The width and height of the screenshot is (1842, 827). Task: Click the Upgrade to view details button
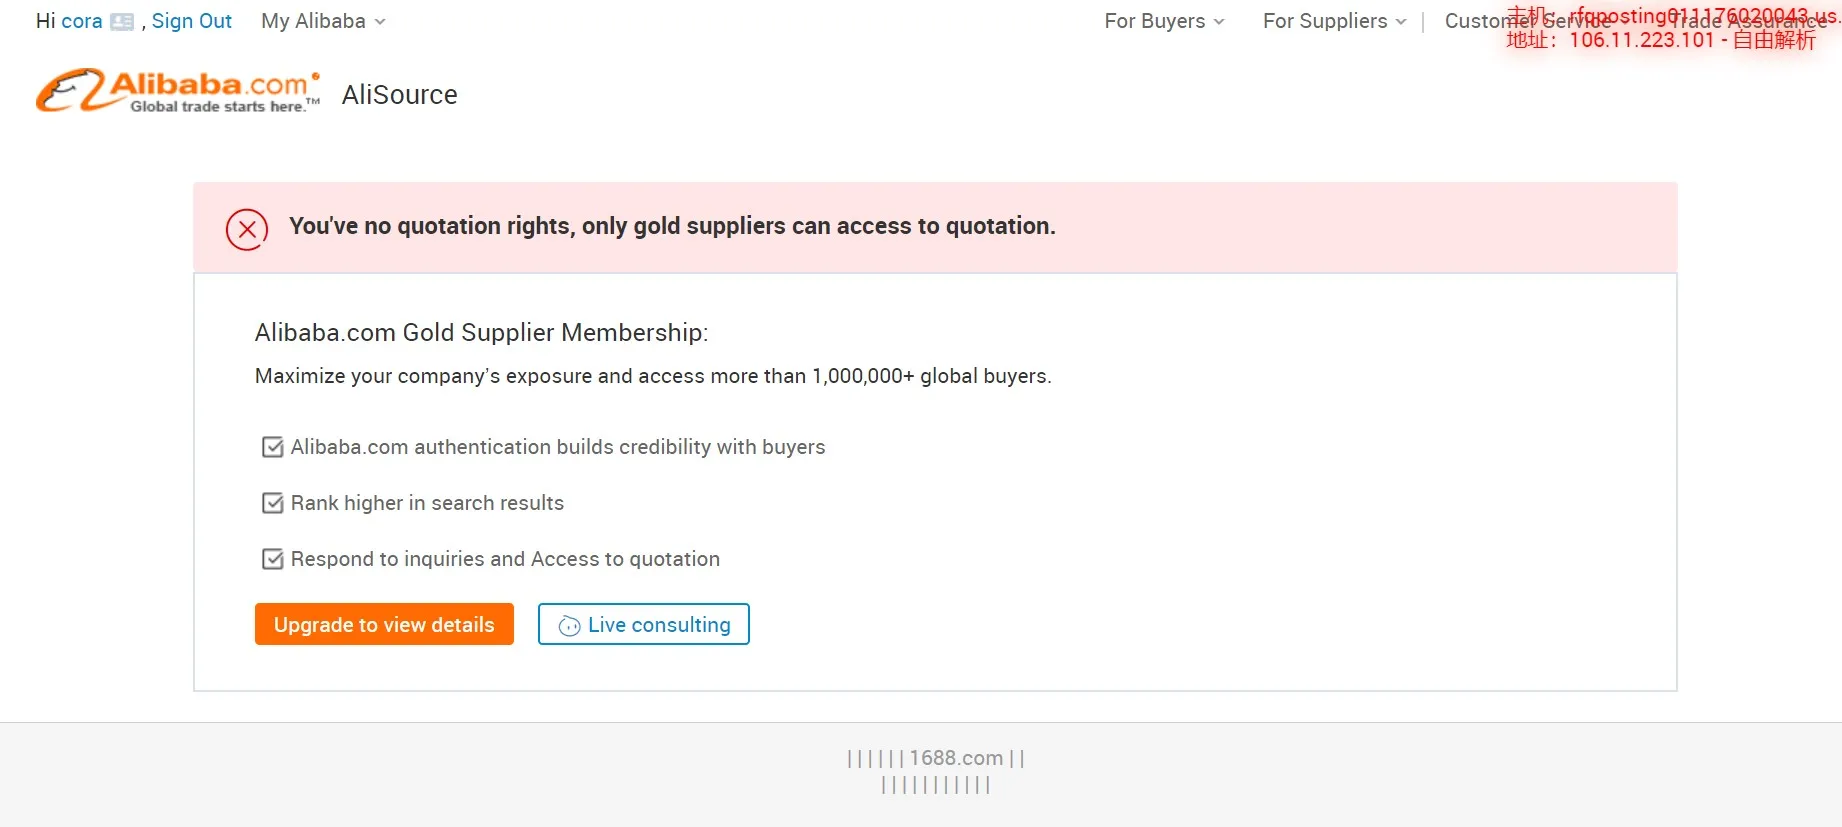[x=384, y=624]
